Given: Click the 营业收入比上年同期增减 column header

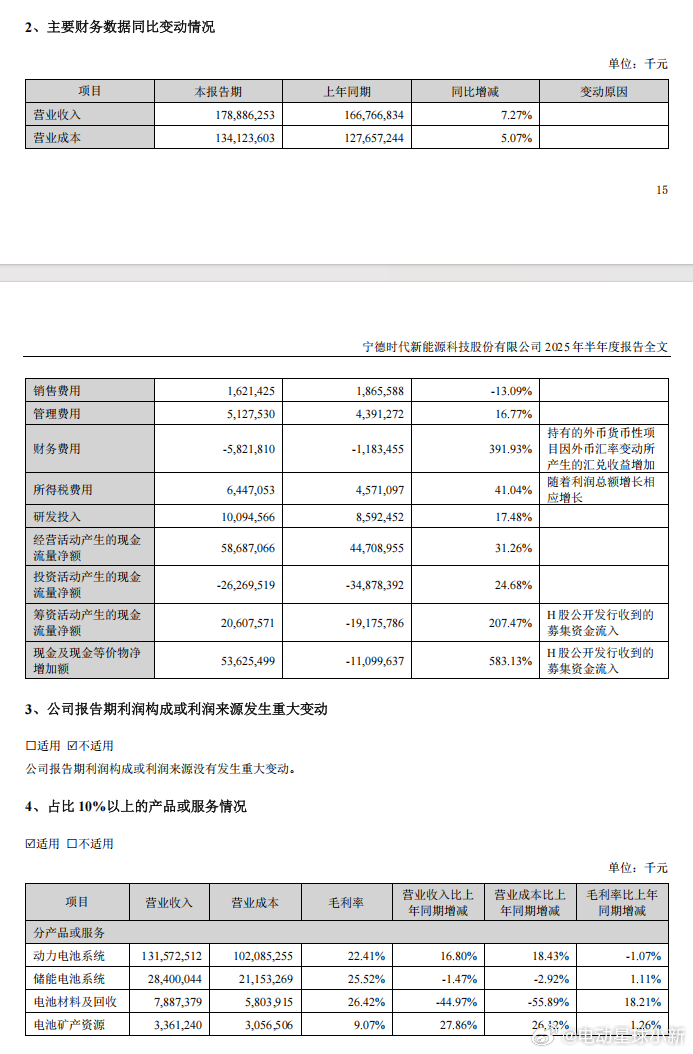Looking at the screenshot, I should [x=438, y=902].
